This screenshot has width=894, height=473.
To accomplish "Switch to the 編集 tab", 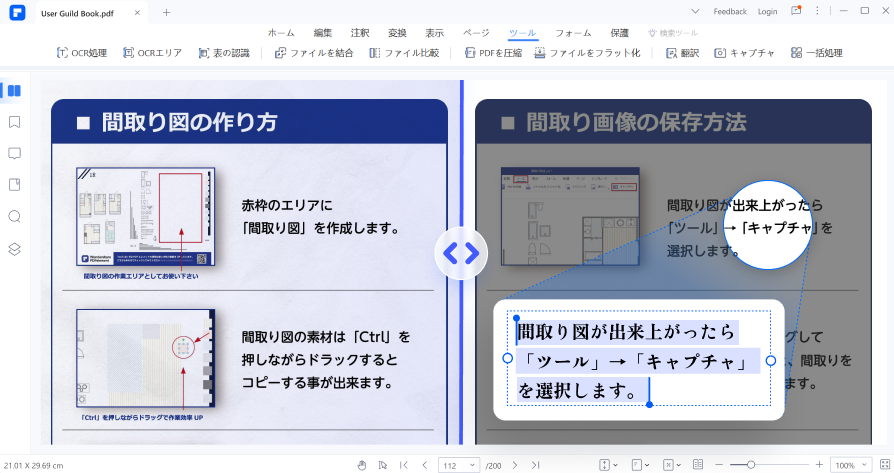I will pos(323,33).
